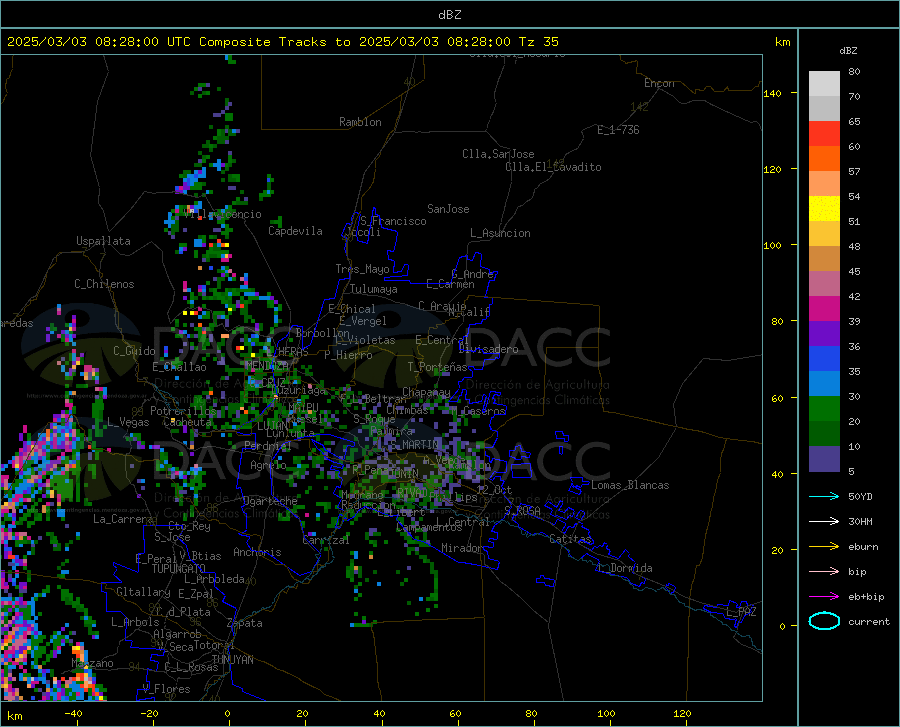Viewport: 900px width, 727px height.
Task: Click the cyan current ellipse legend icon
Action: (x=824, y=621)
